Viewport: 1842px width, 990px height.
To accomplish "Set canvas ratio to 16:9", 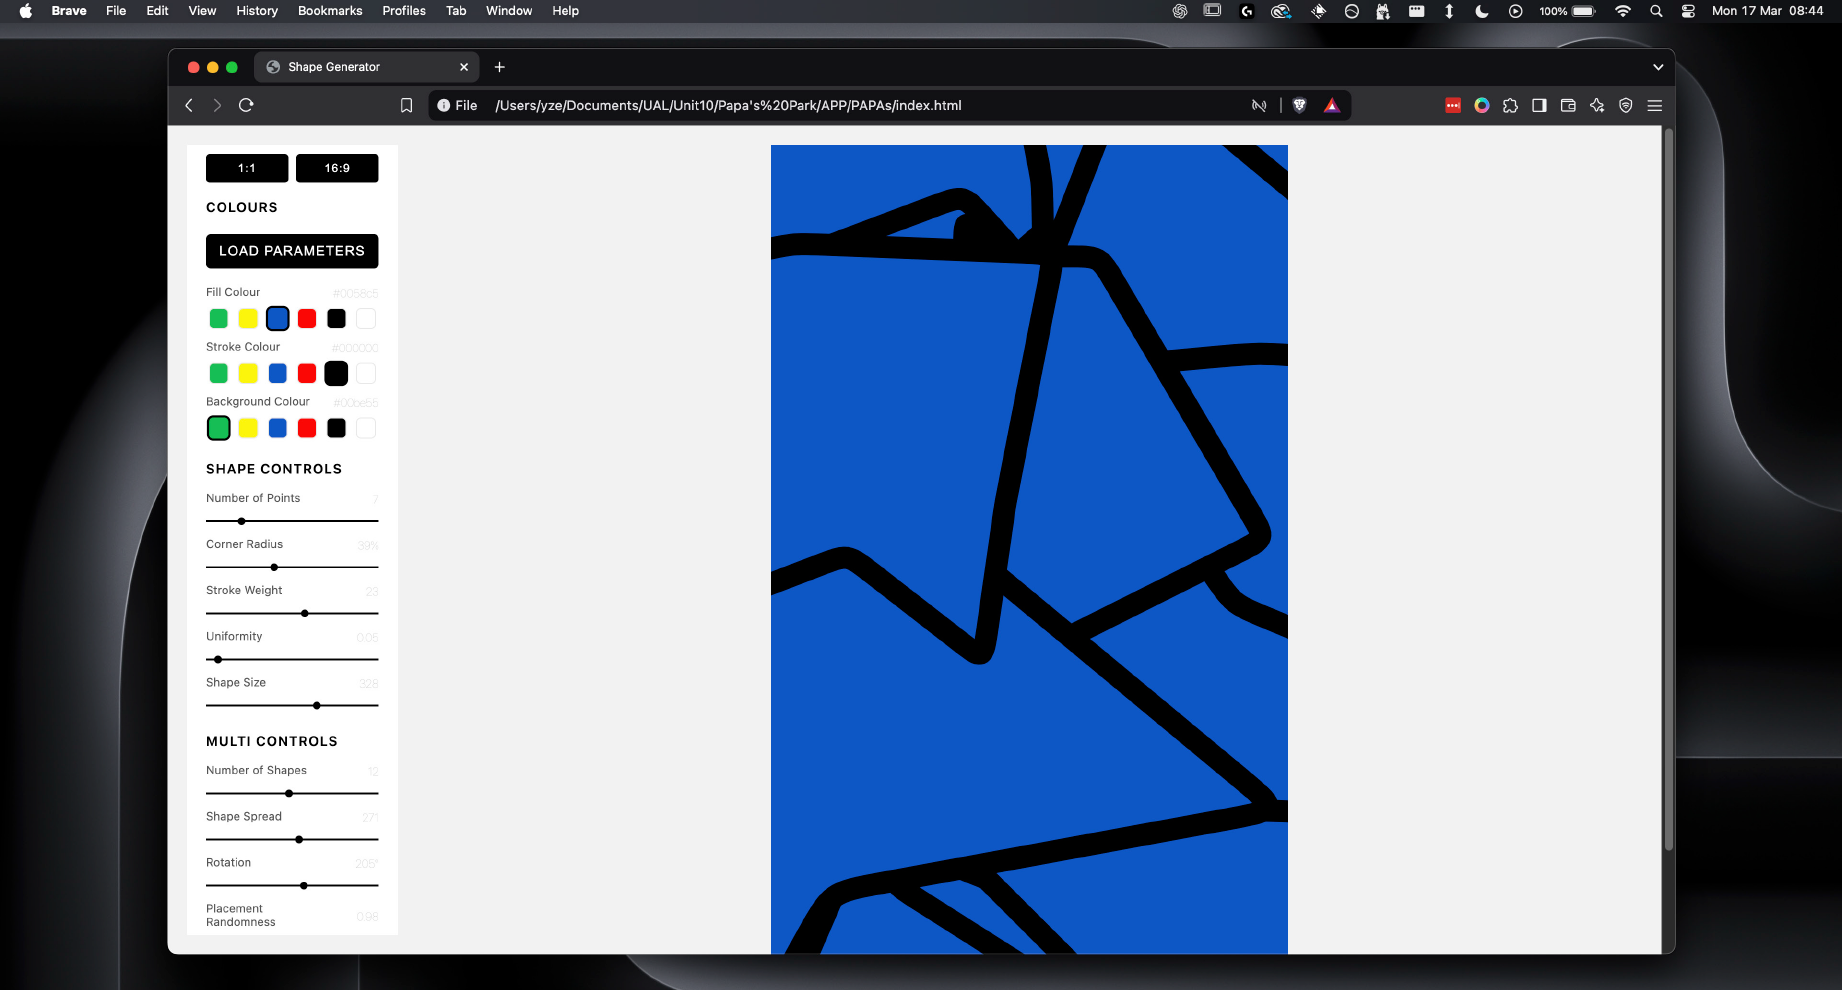I will [337, 168].
